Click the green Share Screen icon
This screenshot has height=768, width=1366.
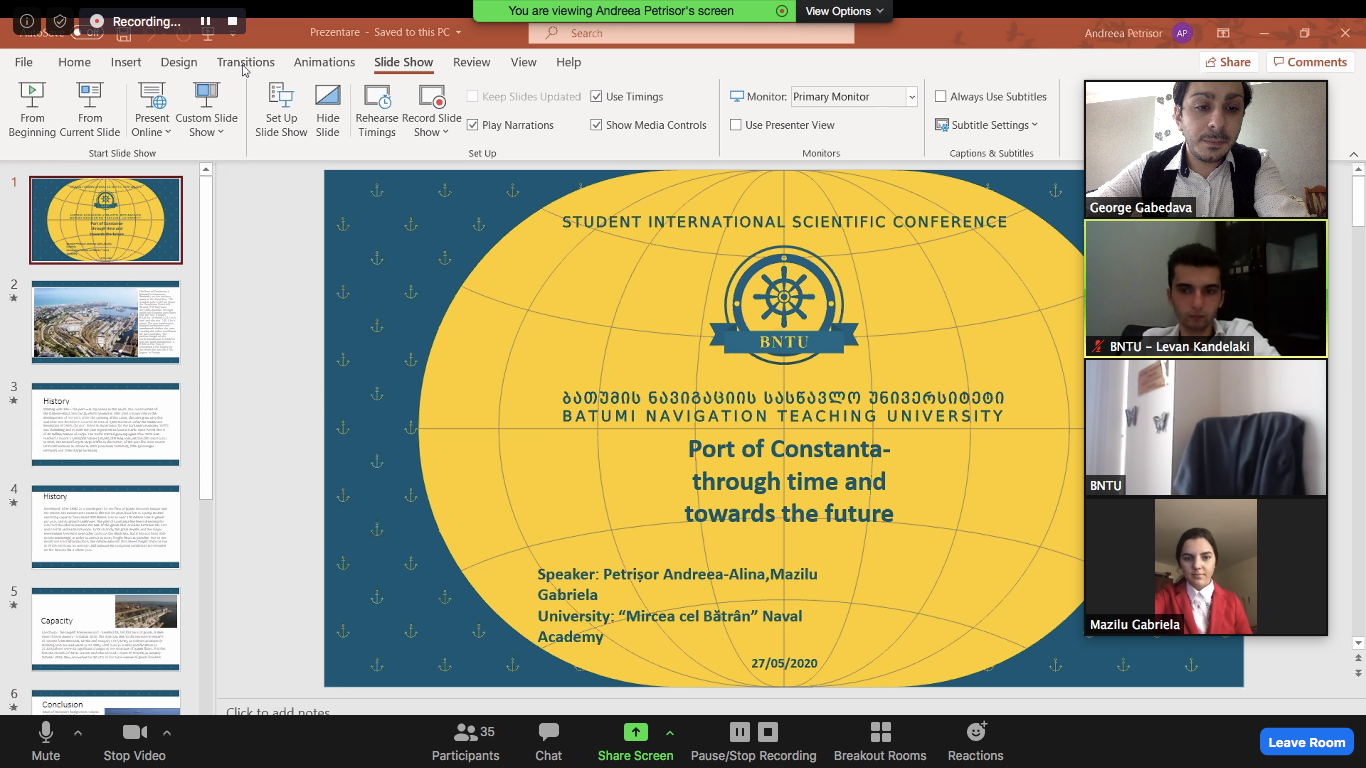click(x=635, y=732)
